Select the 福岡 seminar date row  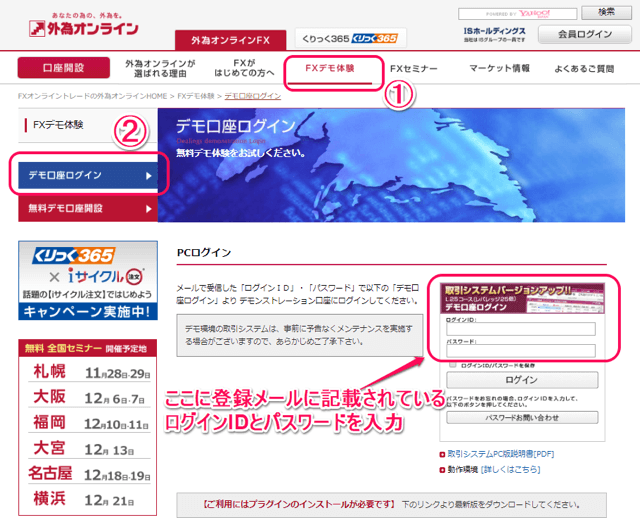pyautogui.click(x=89, y=422)
